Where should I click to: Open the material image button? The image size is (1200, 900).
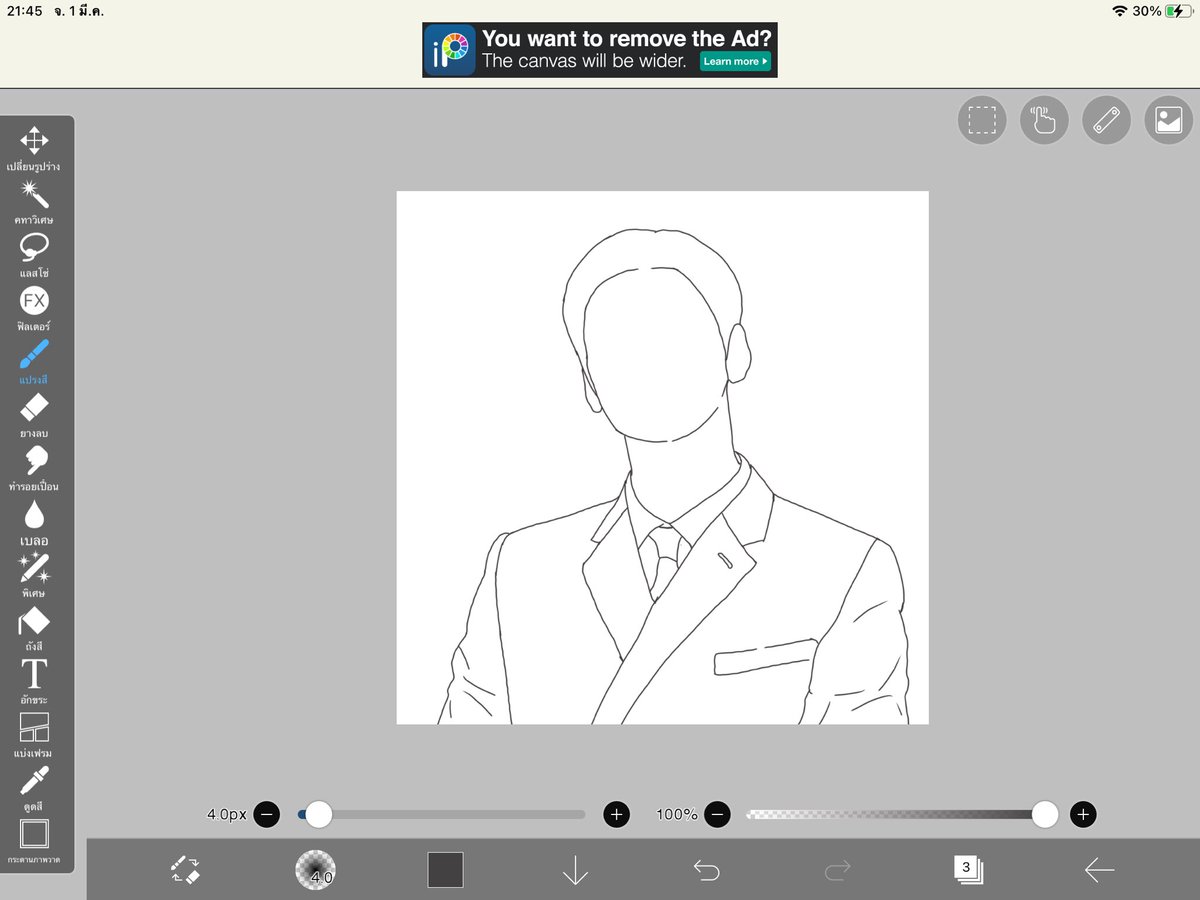1168,121
